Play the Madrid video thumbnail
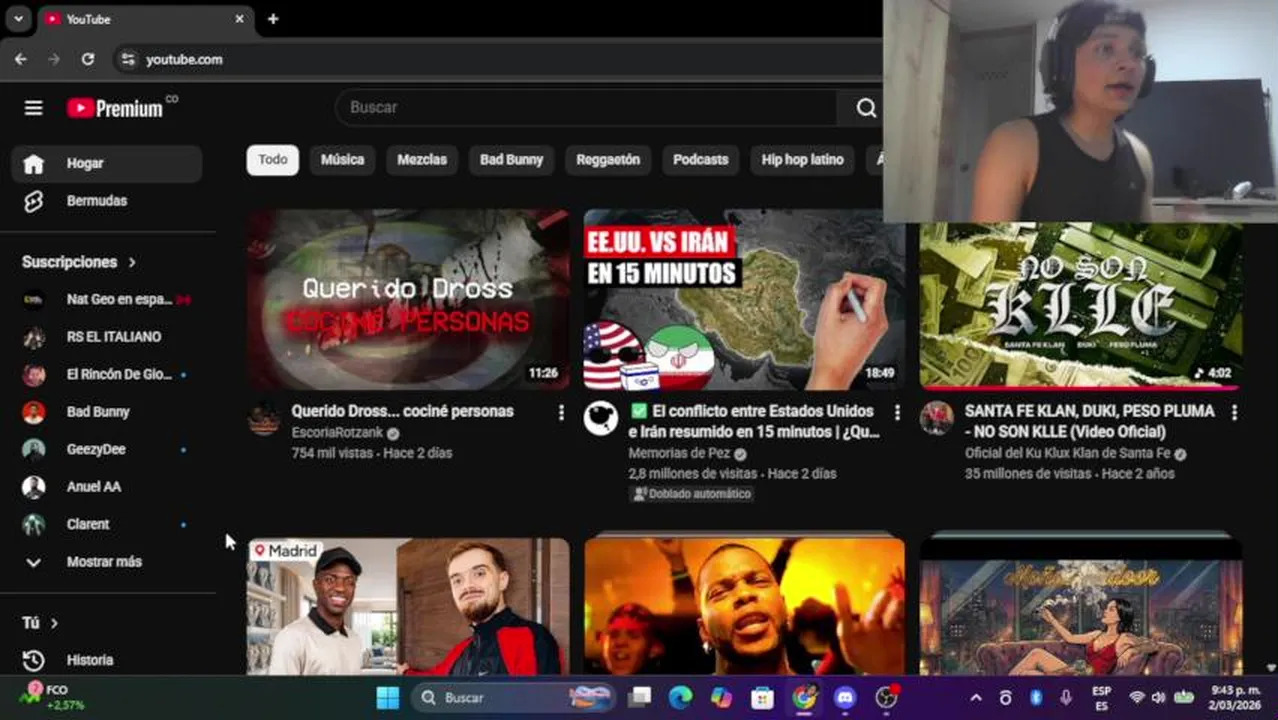Viewport: 1278px width, 720px height. [408, 607]
